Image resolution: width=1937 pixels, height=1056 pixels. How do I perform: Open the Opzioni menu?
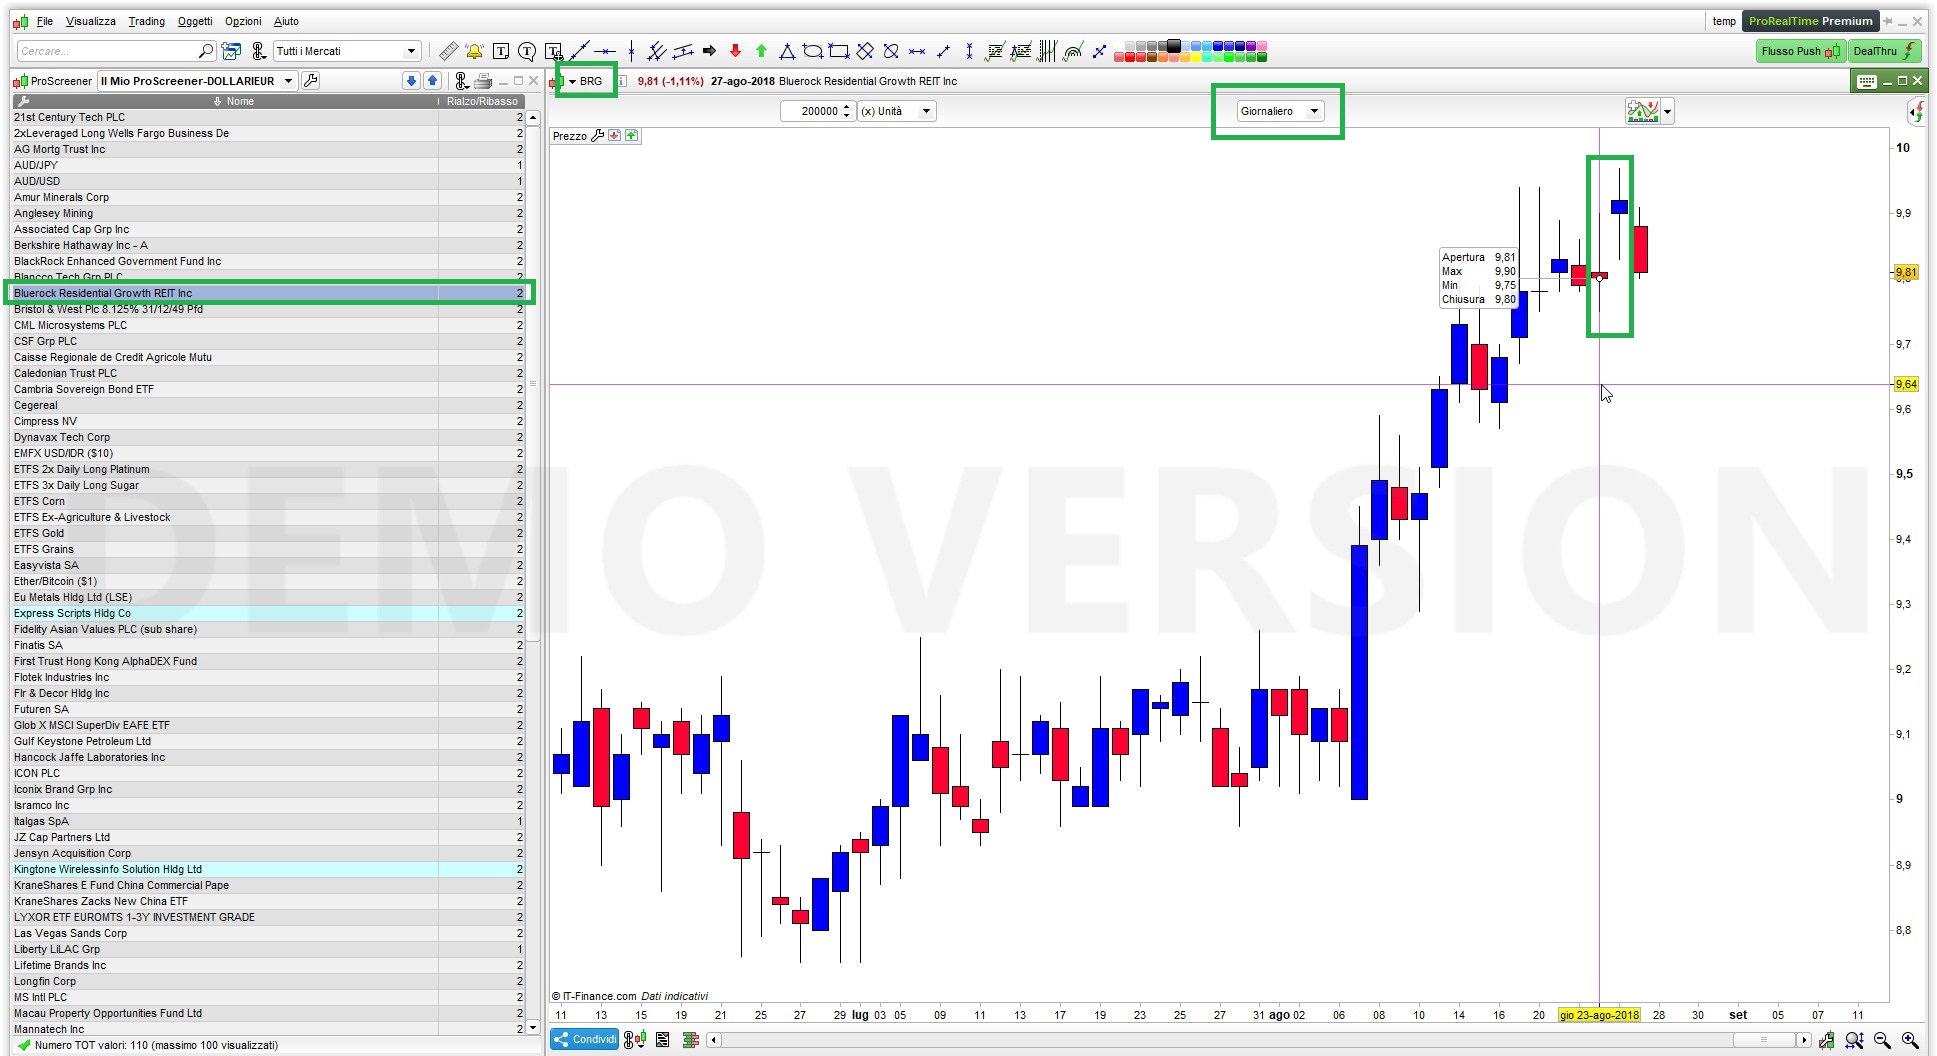pyautogui.click(x=243, y=21)
